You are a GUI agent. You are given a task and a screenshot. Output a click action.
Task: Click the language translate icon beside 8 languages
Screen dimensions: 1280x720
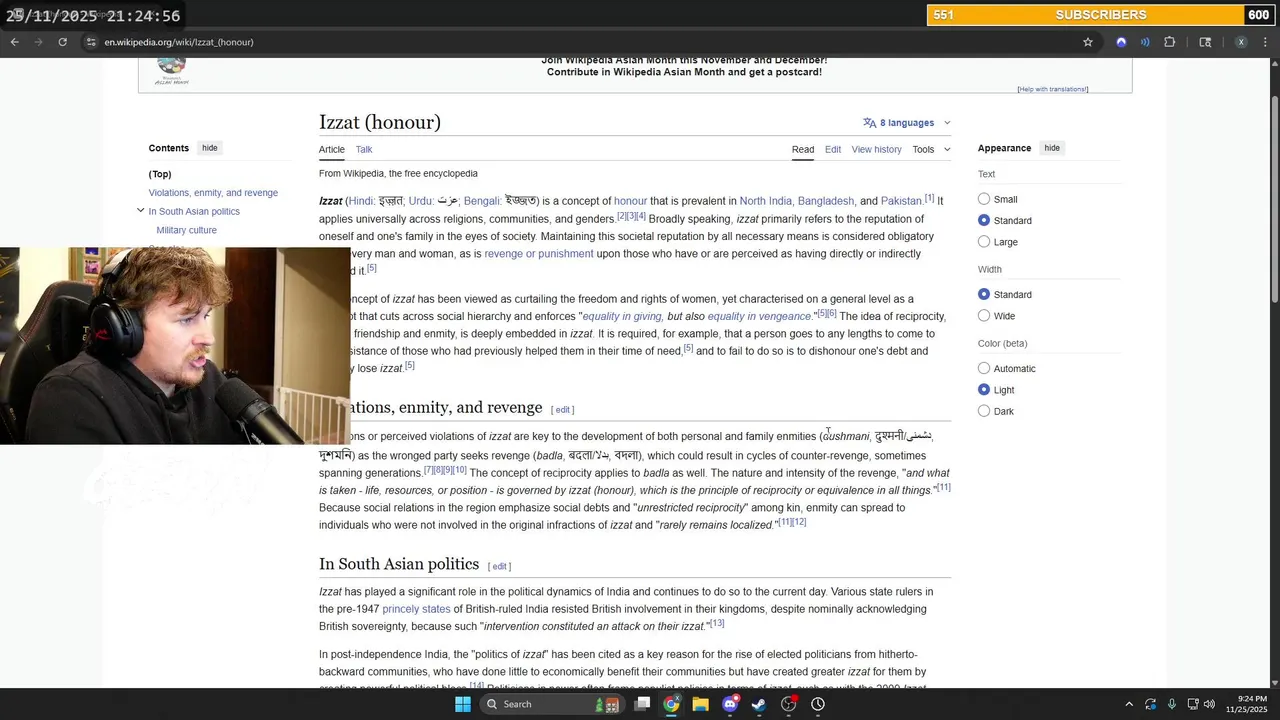pyautogui.click(x=869, y=123)
